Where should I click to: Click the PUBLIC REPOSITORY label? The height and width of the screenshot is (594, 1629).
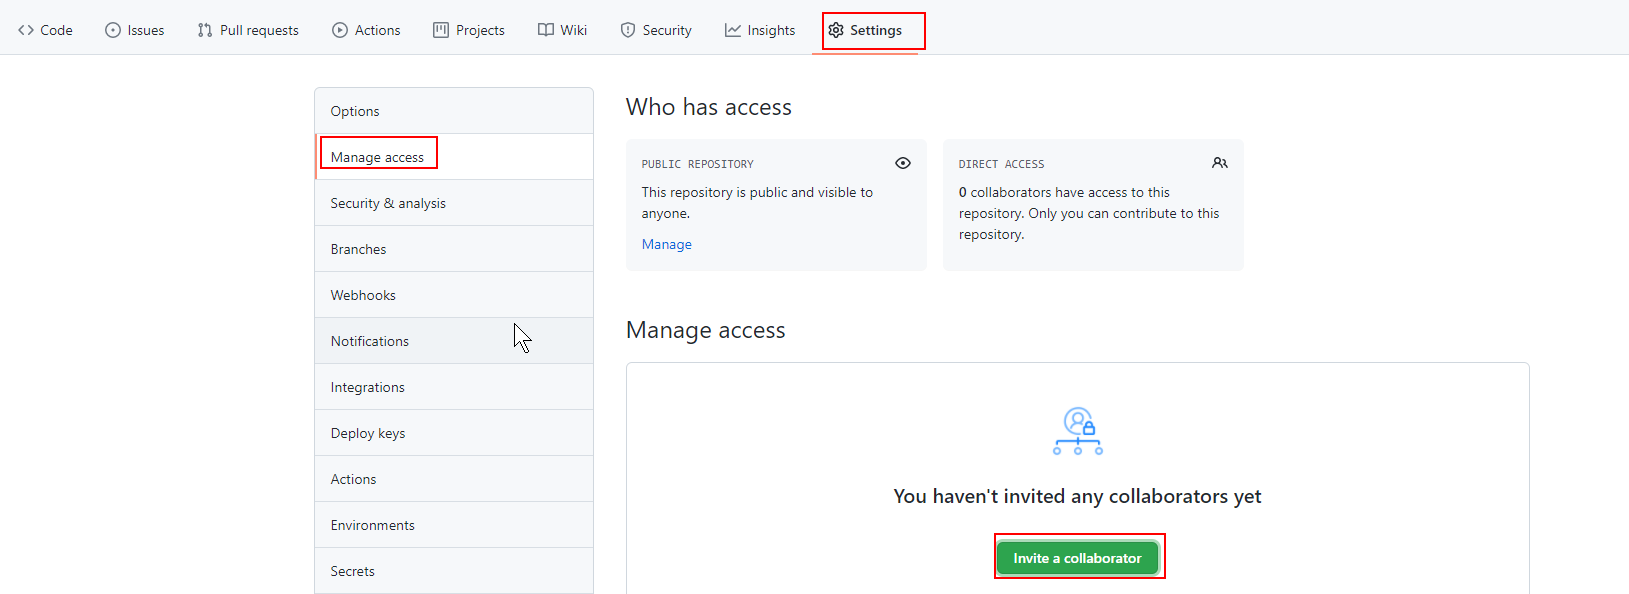click(x=698, y=164)
